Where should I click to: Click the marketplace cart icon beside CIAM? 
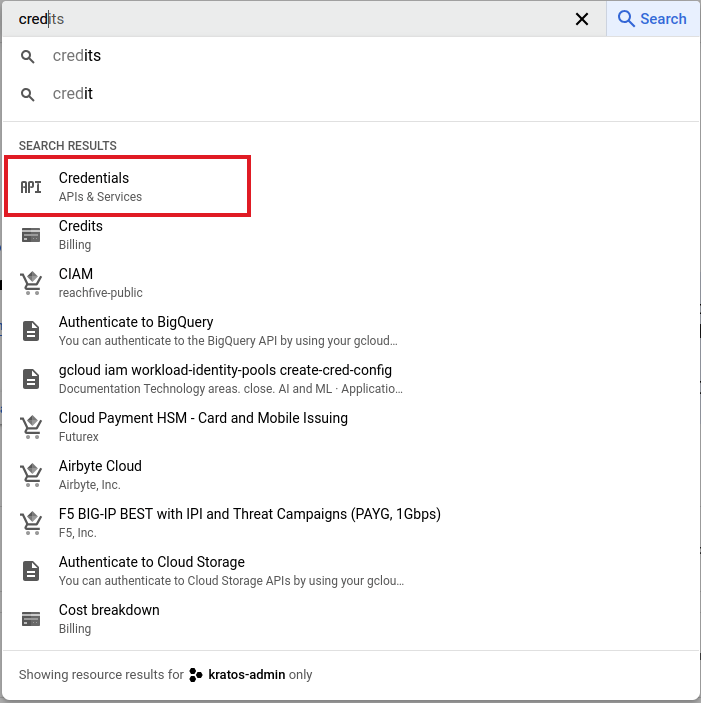(31, 283)
